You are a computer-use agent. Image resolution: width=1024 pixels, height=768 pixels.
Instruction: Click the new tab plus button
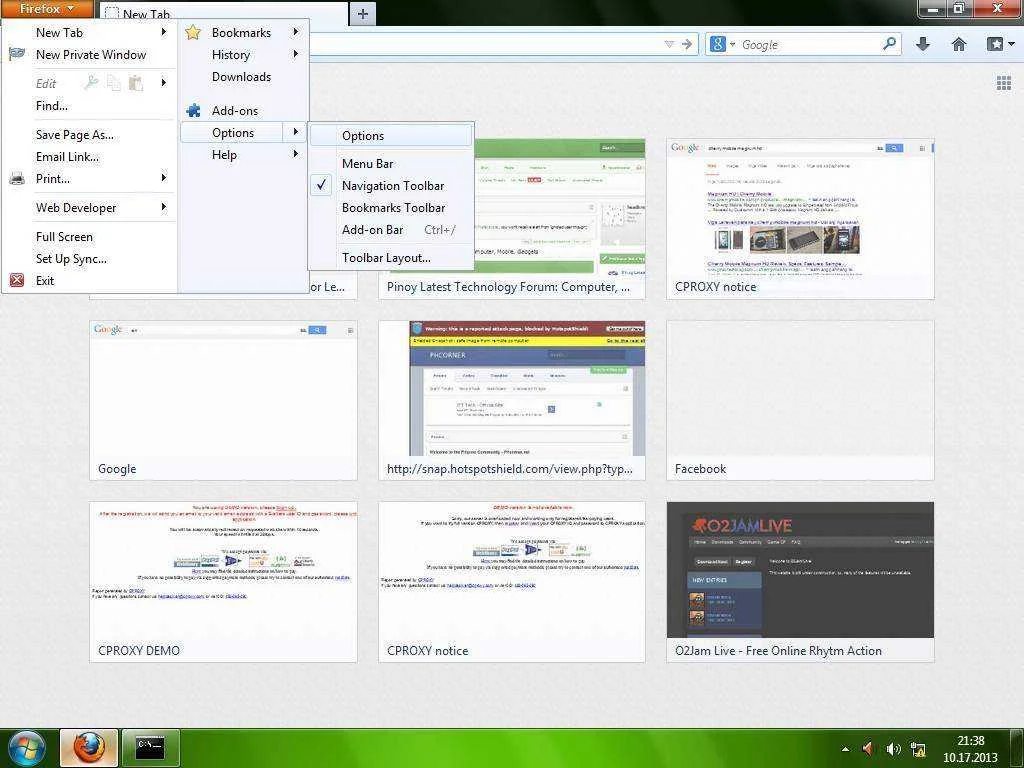coord(362,14)
